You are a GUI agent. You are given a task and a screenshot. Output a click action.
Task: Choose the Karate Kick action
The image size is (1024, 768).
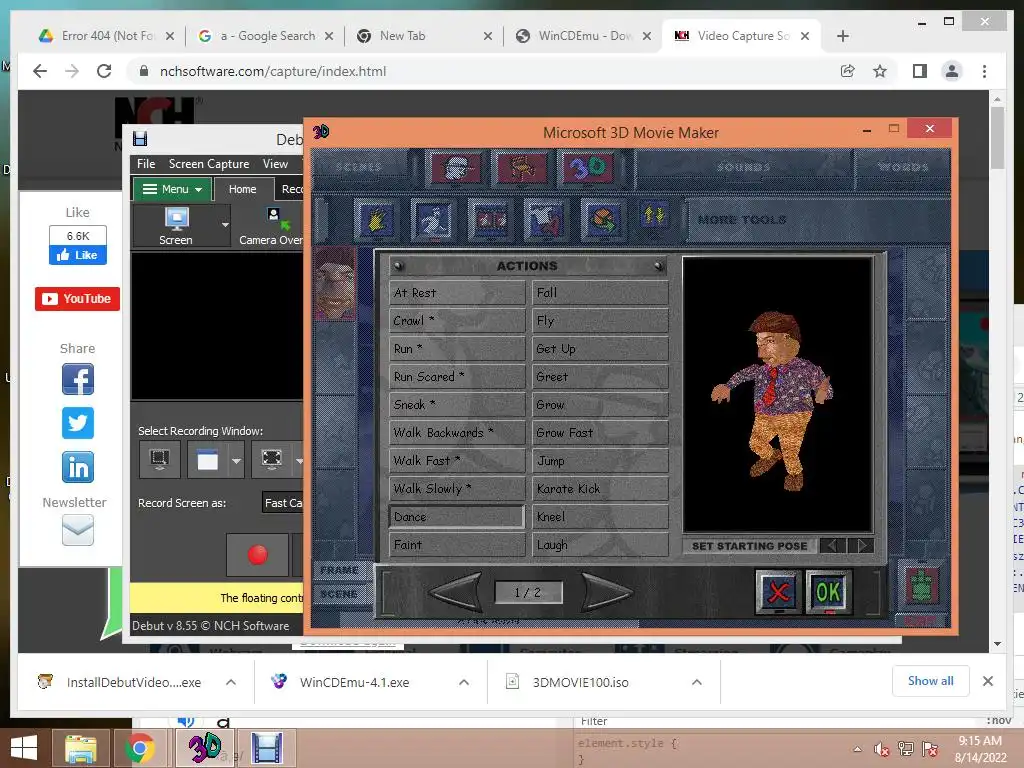click(x=600, y=488)
